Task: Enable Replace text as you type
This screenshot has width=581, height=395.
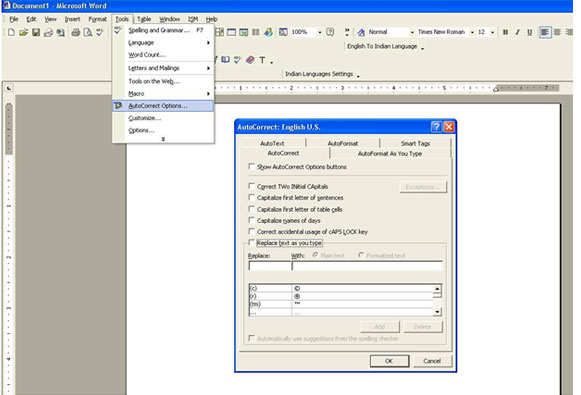Action: coord(252,243)
